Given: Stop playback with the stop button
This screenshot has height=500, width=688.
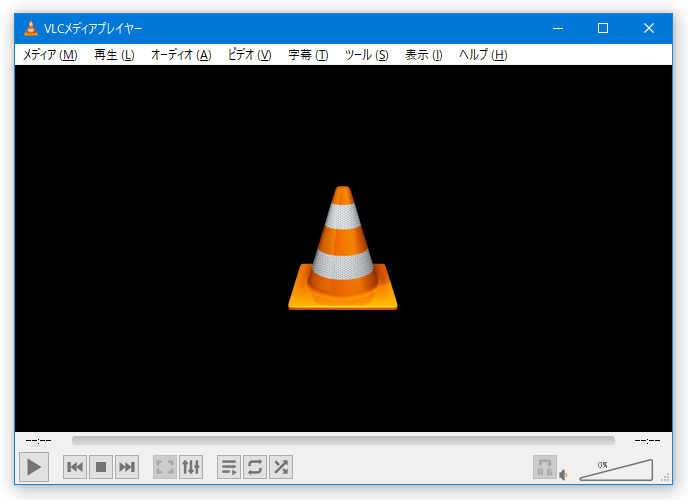Looking at the screenshot, I should pyautogui.click(x=101, y=467).
